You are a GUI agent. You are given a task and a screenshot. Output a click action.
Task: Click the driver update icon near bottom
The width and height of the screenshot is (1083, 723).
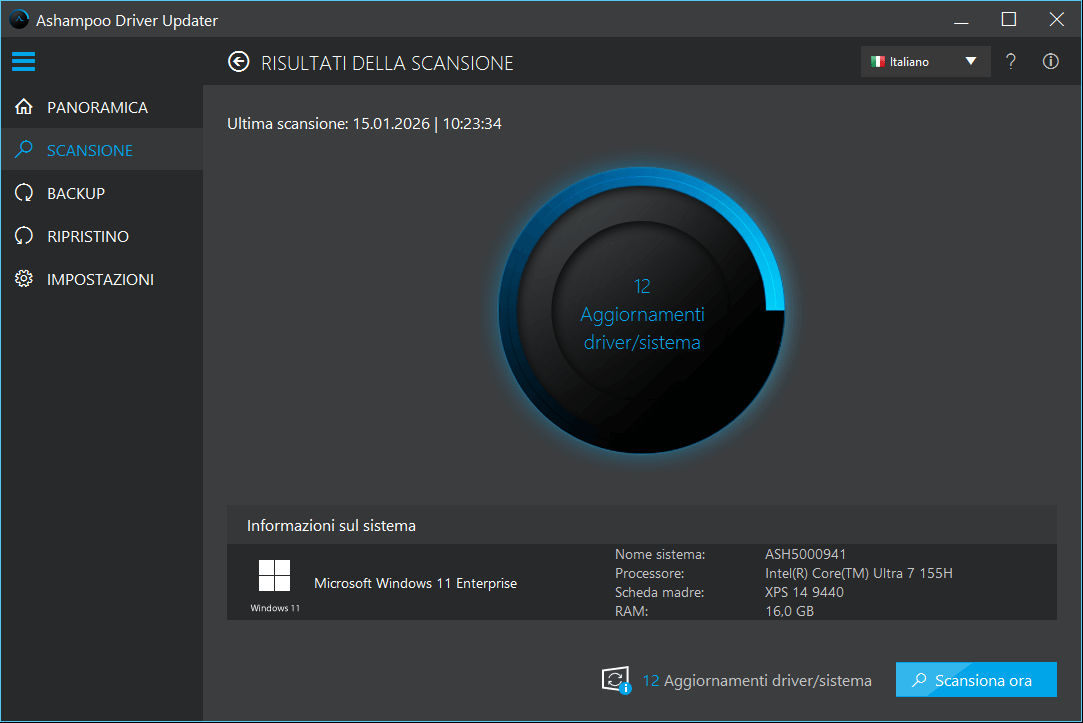click(615, 680)
